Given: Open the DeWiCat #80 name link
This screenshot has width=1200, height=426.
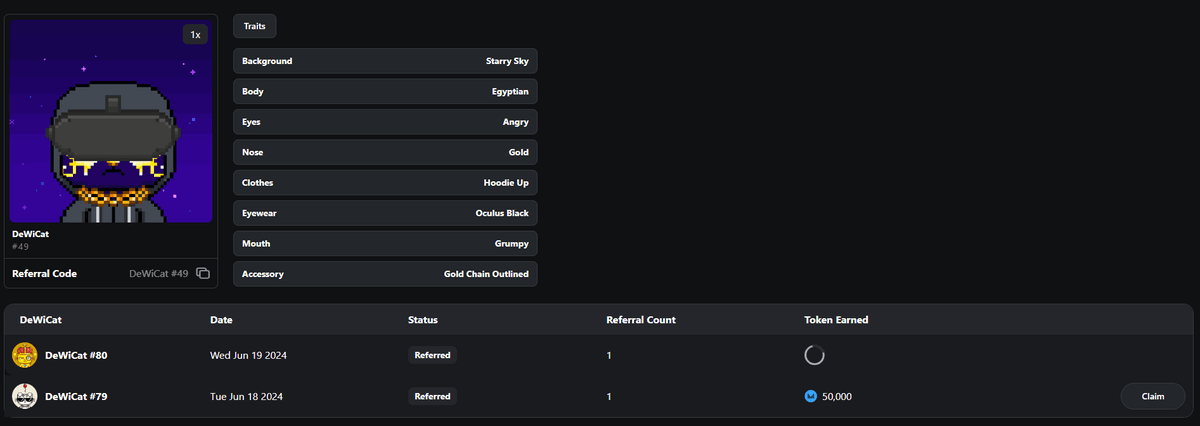Looking at the screenshot, I should pyautogui.click(x=76, y=355).
